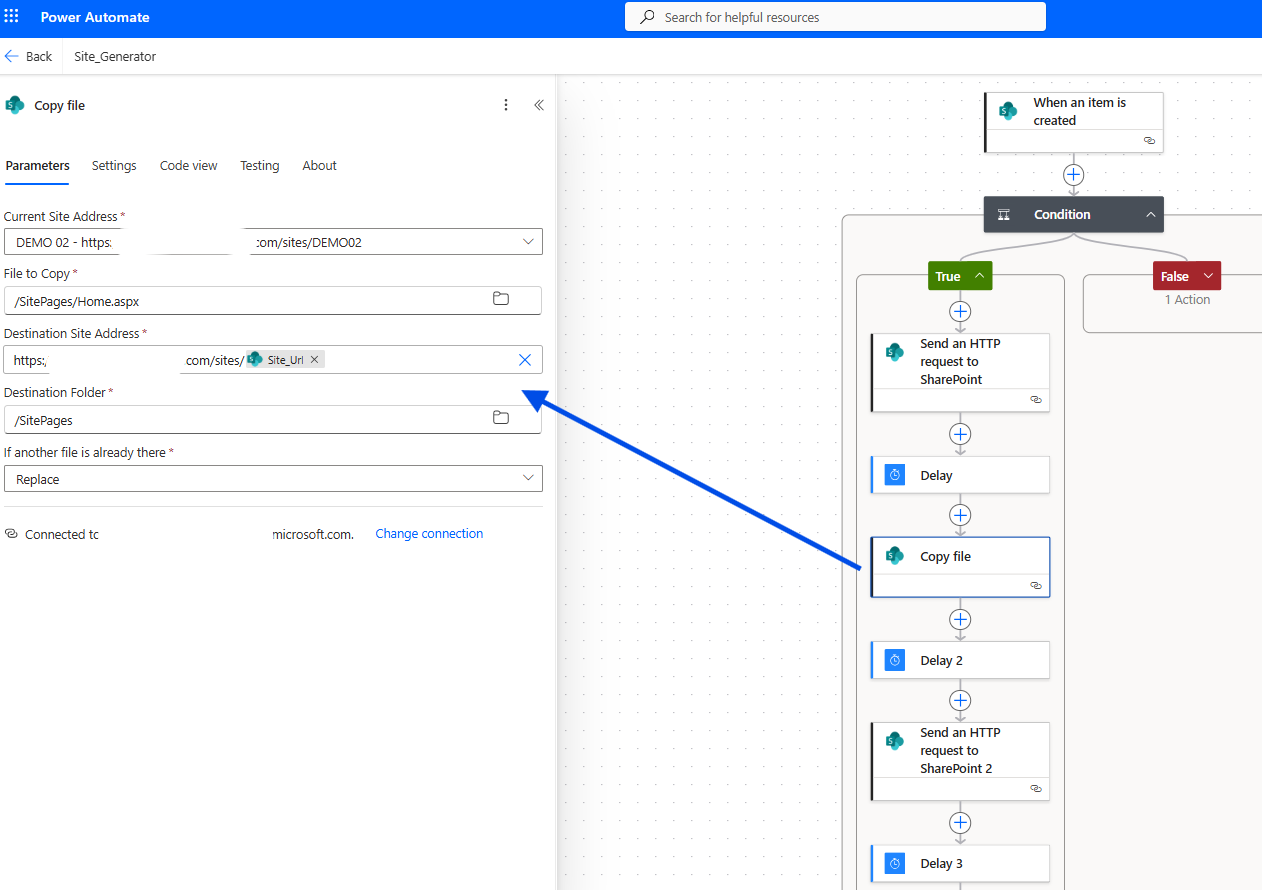Select the Testing tab
This screenshot has width=1262, height=890.
[x=259, y=166]
